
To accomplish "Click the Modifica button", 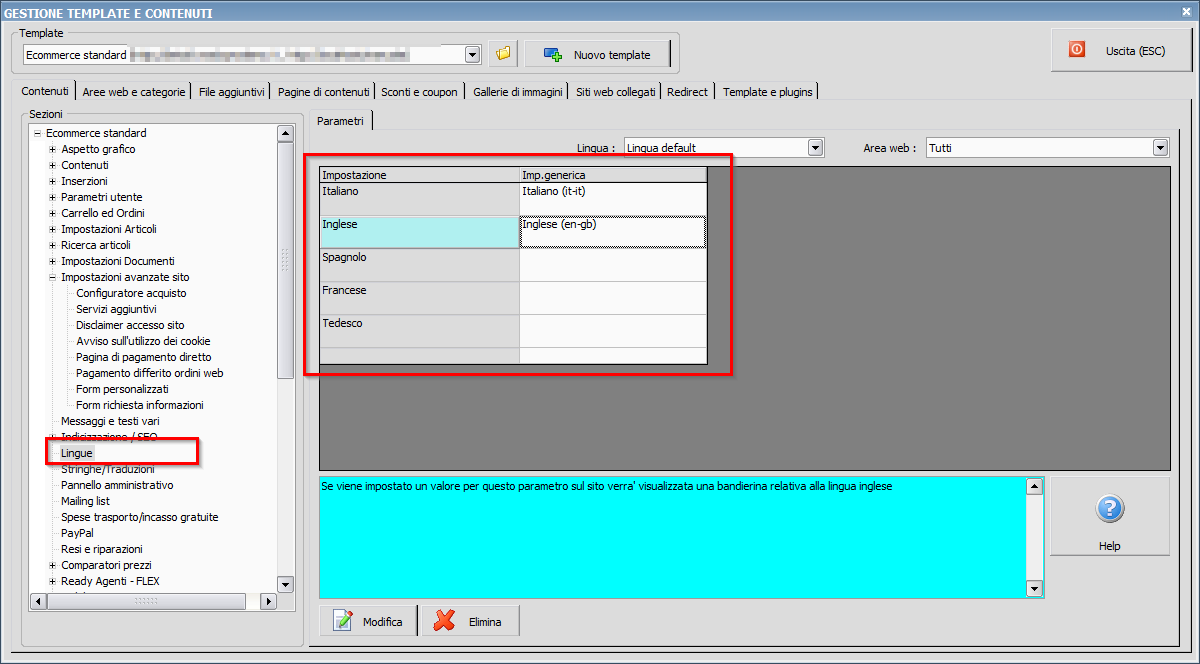I will (x=369, y=621).
